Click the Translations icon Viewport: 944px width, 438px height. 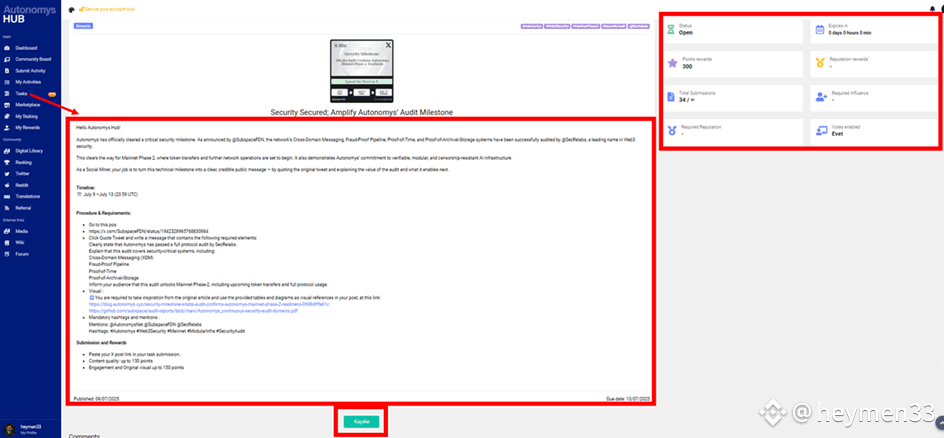(x=7, y=197)
